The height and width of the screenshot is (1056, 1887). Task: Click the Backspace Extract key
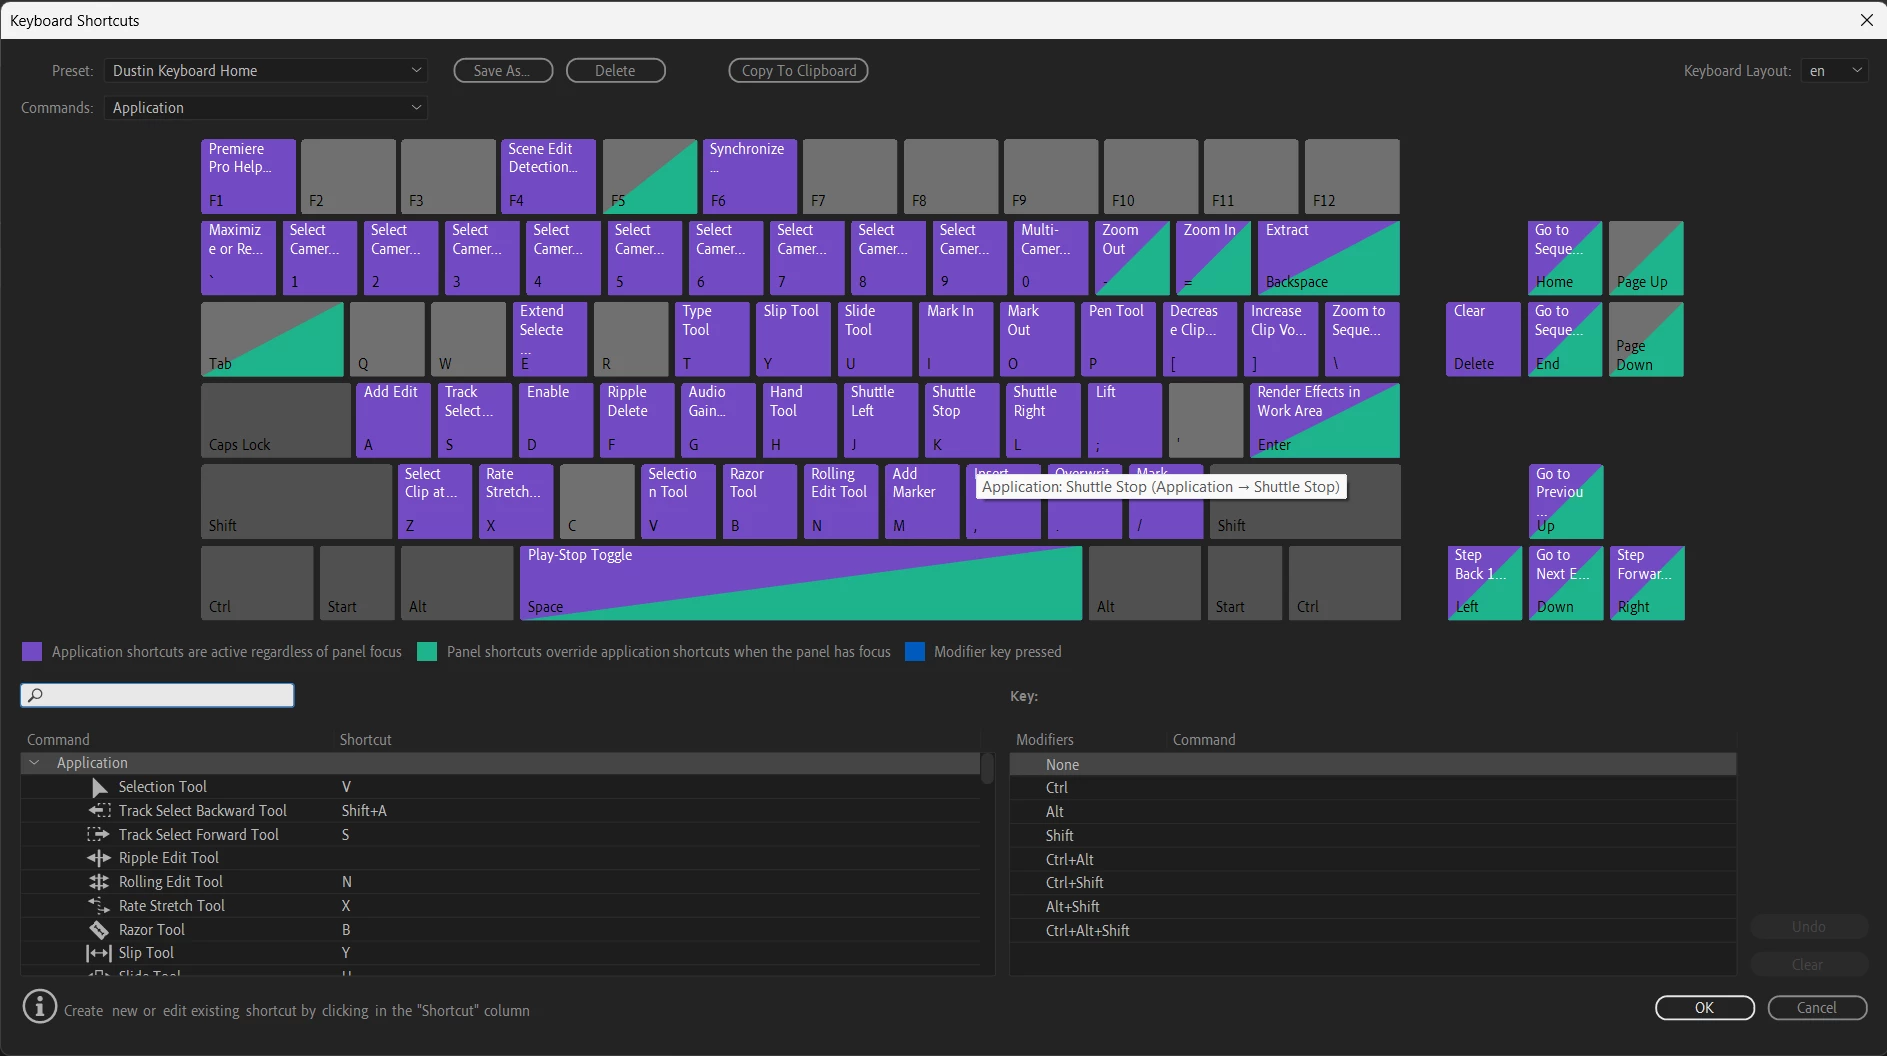(x=1328, y=258)
